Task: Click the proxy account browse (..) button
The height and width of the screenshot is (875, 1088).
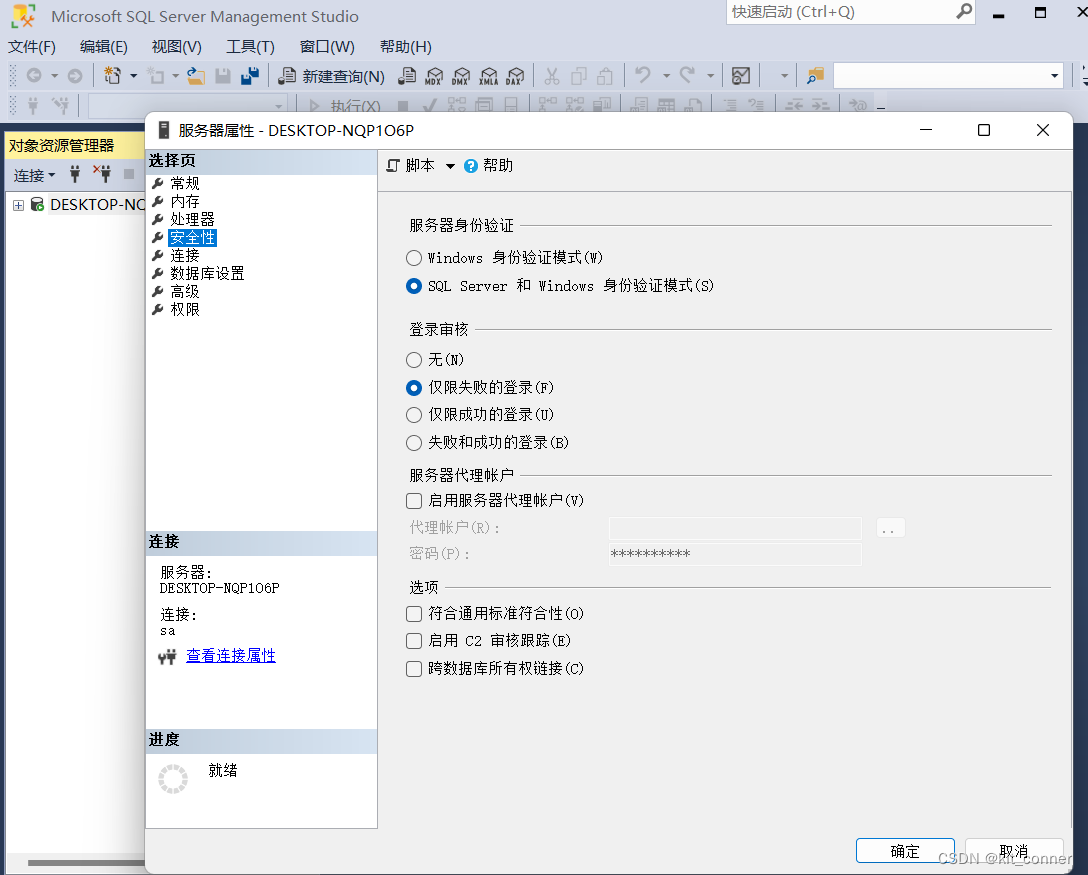Action: click(890, 528)
